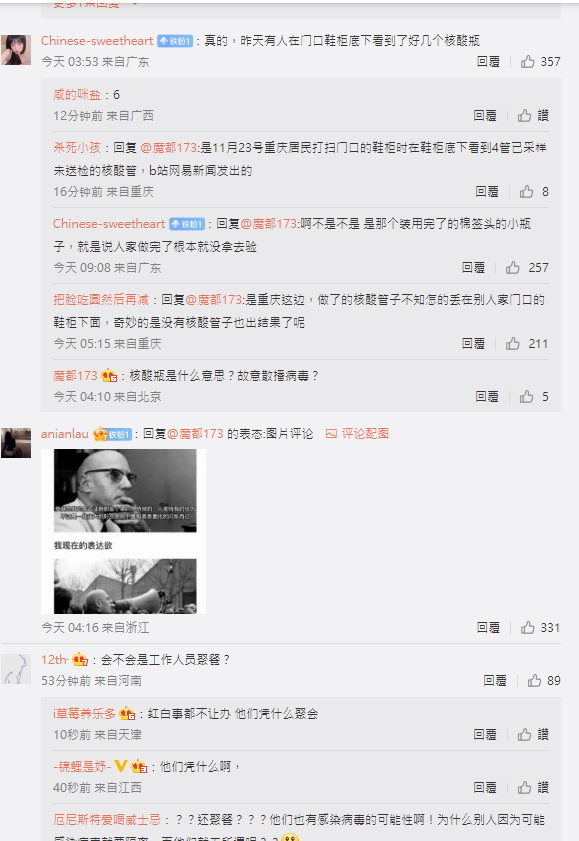Screen dimensions: 579x841
Task: Like the reply with 257 likes
Action: pyautogui.click(x=527, y=267)
